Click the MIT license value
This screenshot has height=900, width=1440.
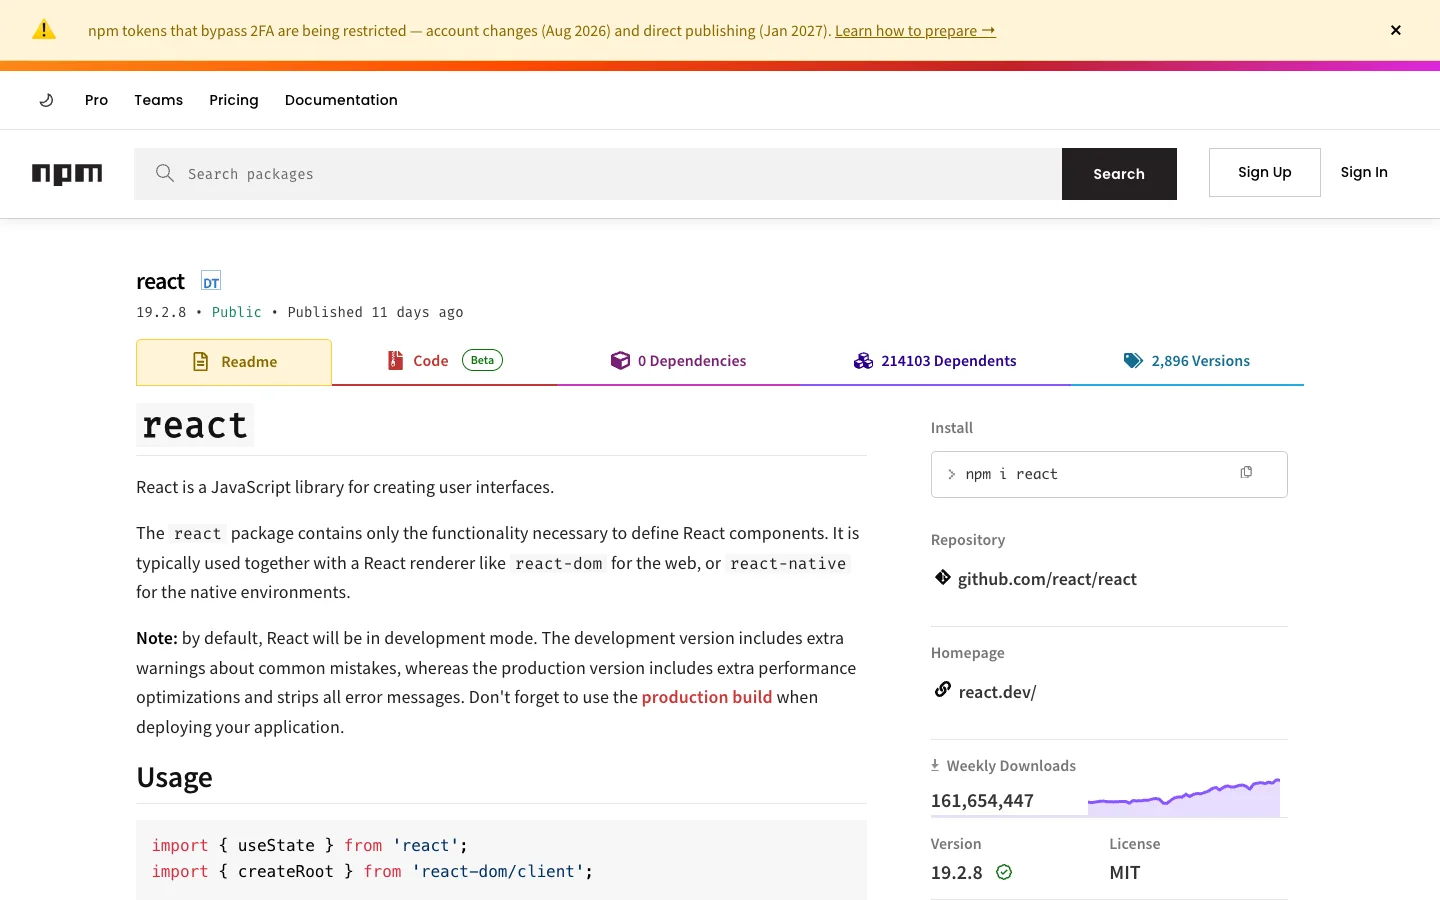1124,873
